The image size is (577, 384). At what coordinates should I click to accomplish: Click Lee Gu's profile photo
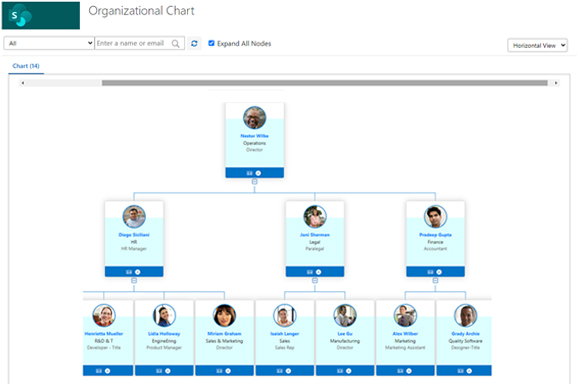[345, 316]
